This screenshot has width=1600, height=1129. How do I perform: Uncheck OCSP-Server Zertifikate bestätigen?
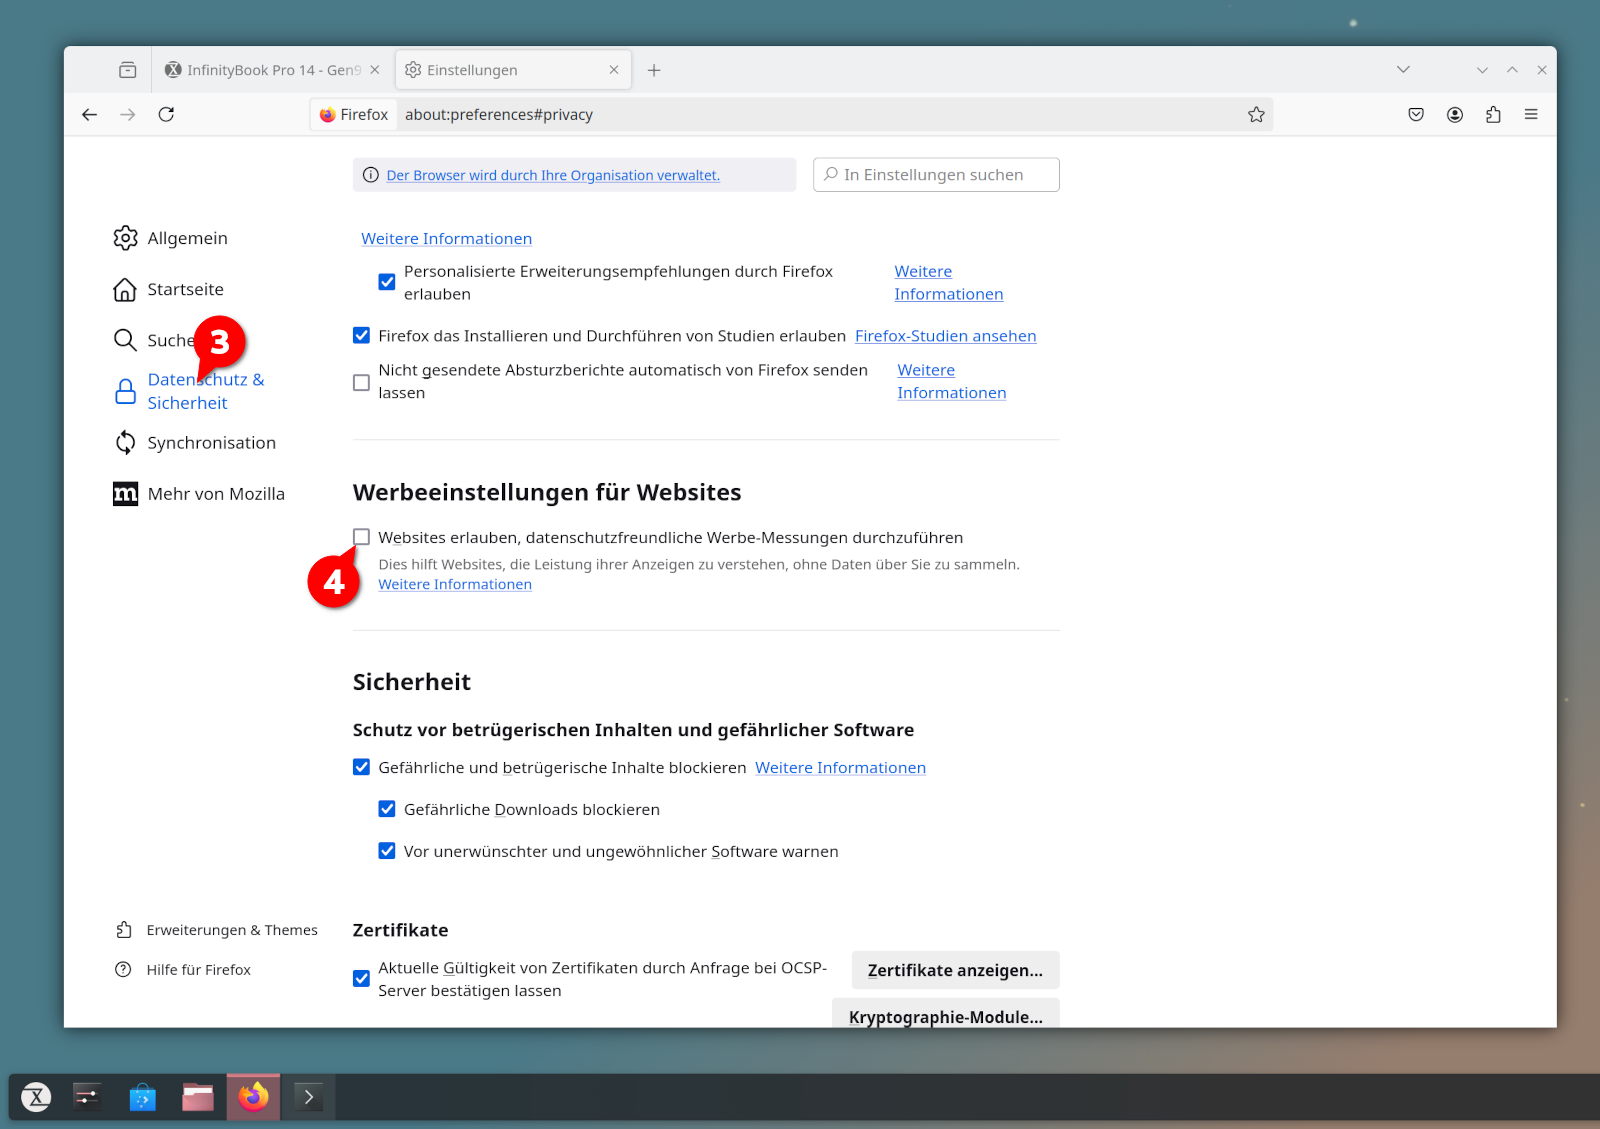(x=361, y=978)
